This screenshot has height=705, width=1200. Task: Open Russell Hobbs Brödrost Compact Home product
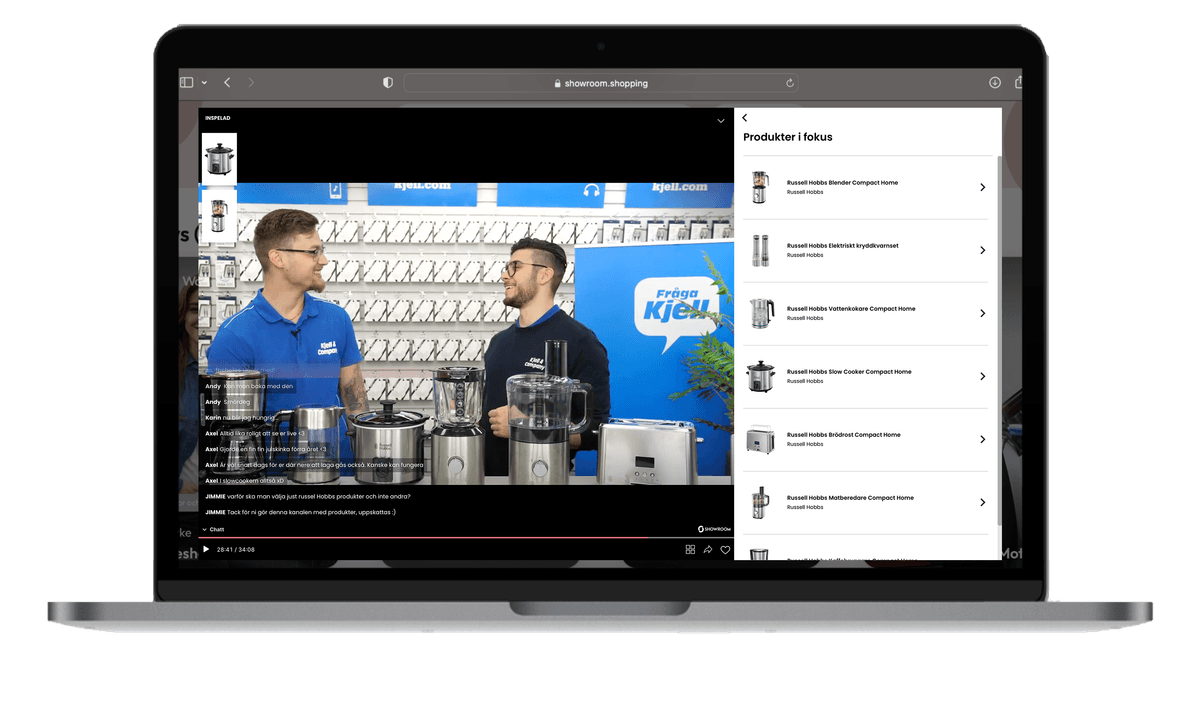[x=868, y=439]
